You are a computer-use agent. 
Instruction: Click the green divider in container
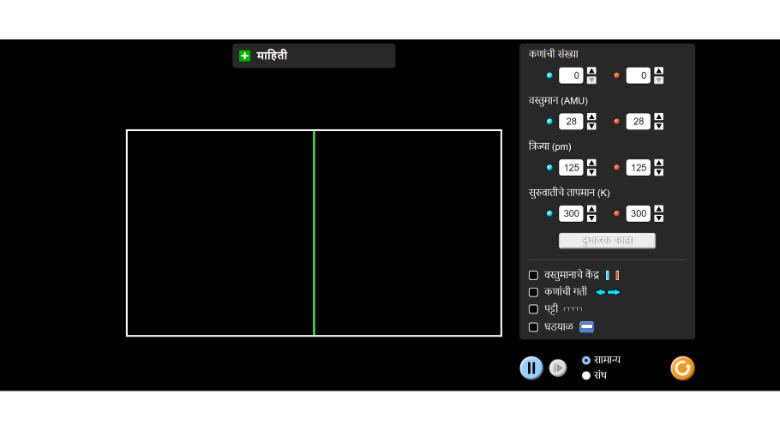point(314,233)
